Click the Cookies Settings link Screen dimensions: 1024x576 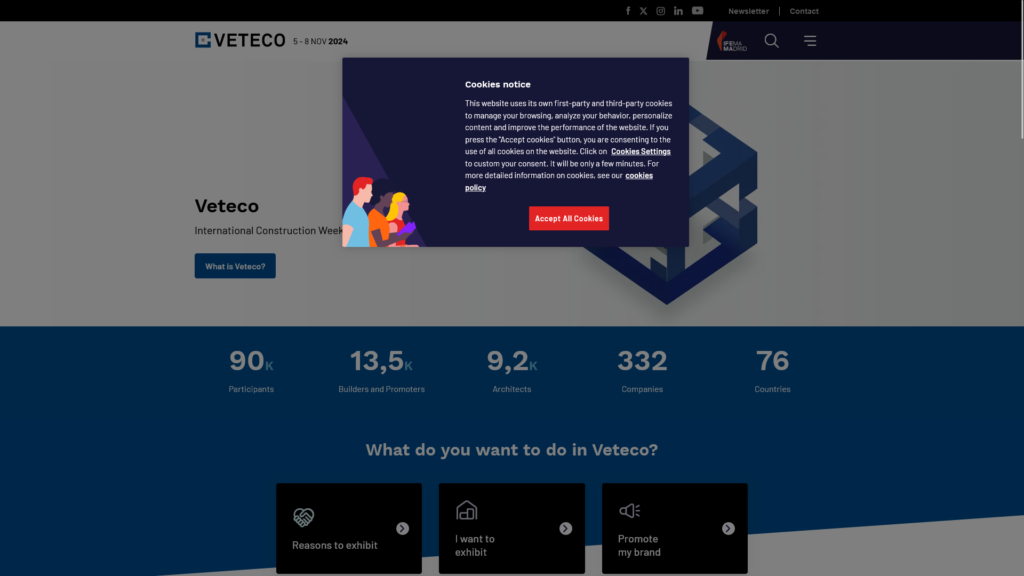click(641, 152)
